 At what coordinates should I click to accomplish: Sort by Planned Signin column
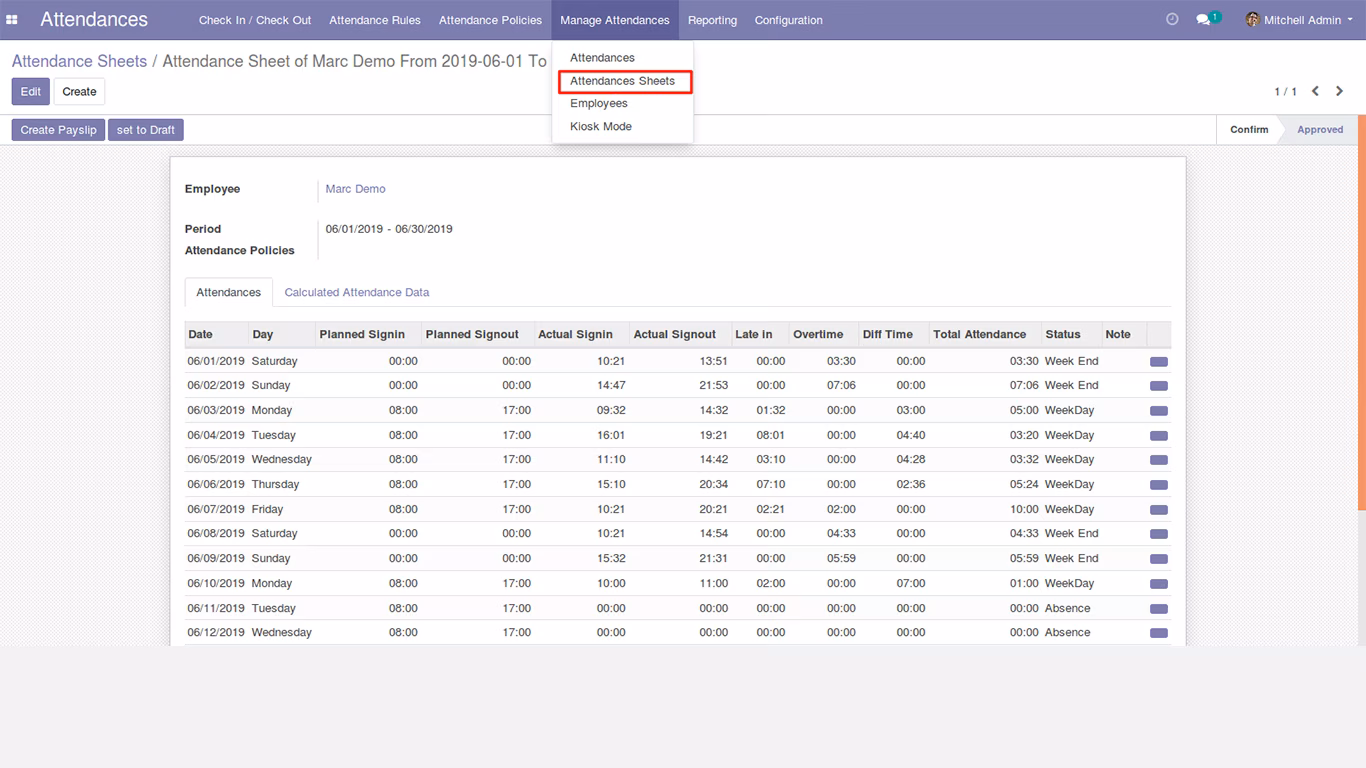pyautogui.click(x=369, y=335)
